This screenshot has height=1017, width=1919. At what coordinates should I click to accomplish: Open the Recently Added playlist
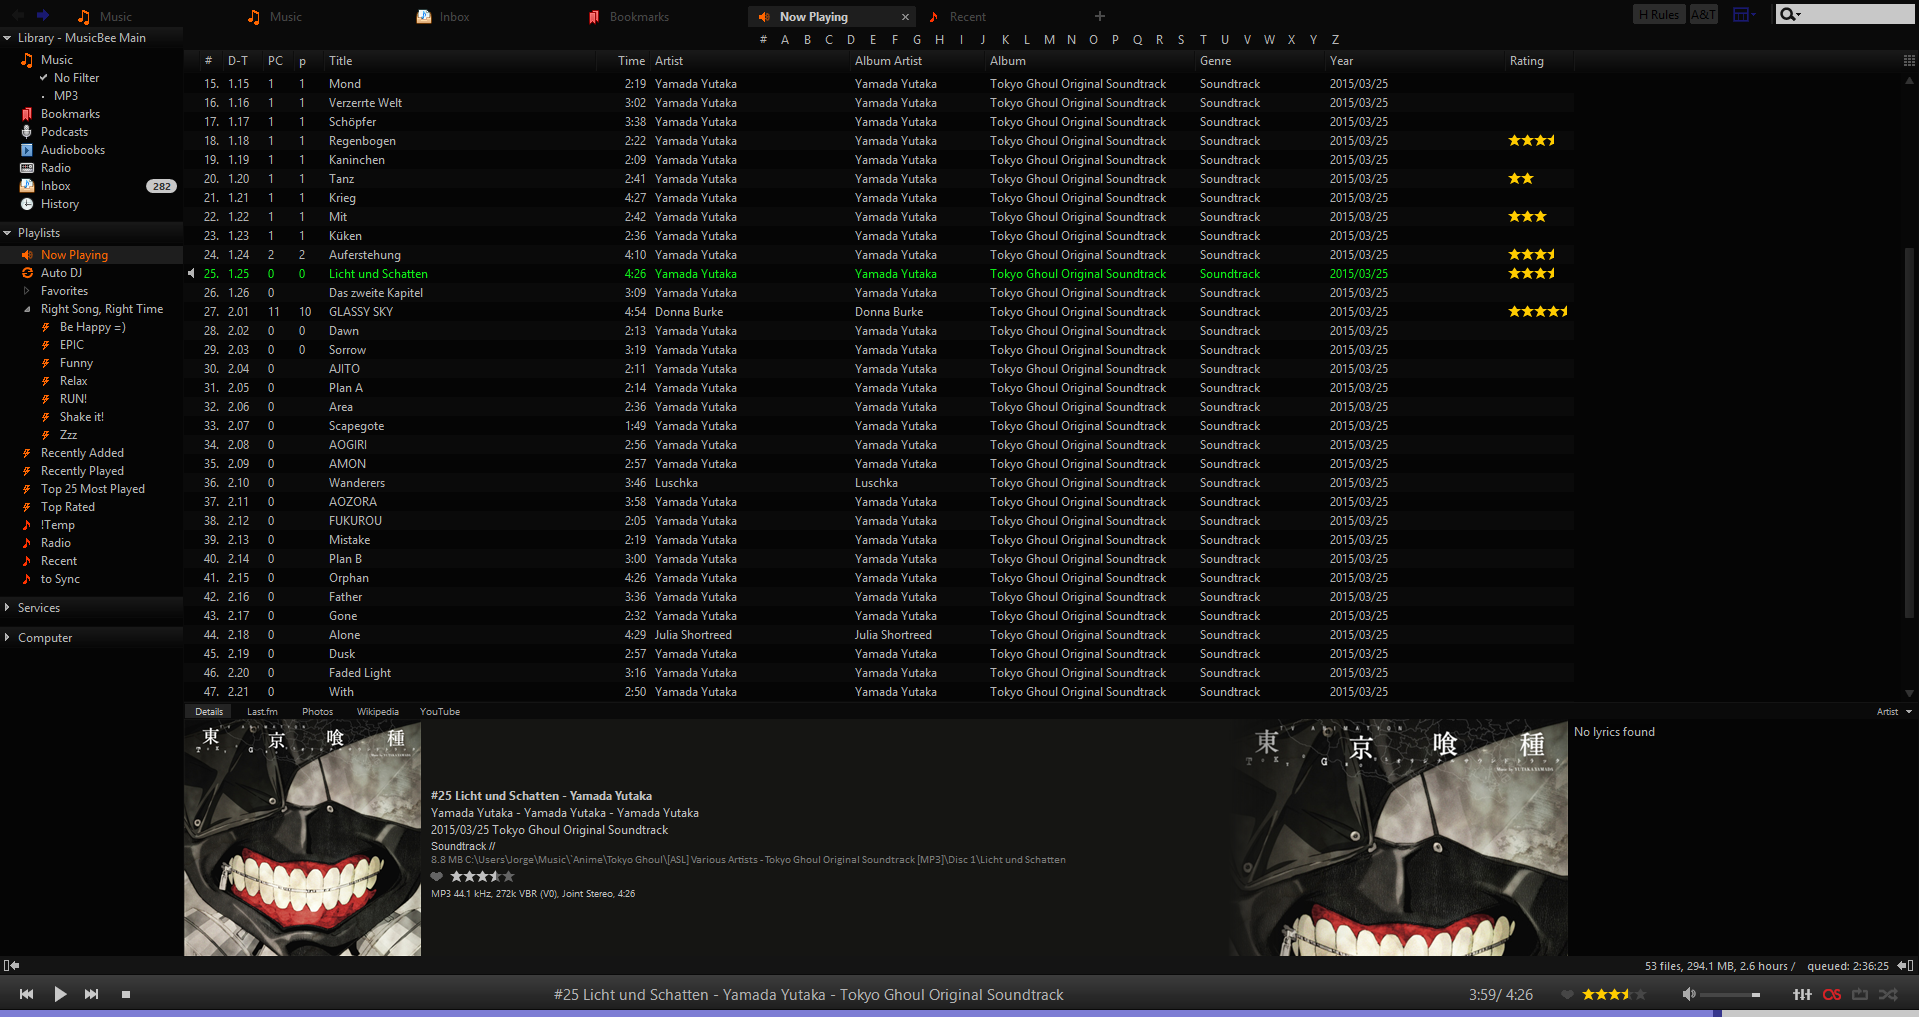click(x=82, y=453)
